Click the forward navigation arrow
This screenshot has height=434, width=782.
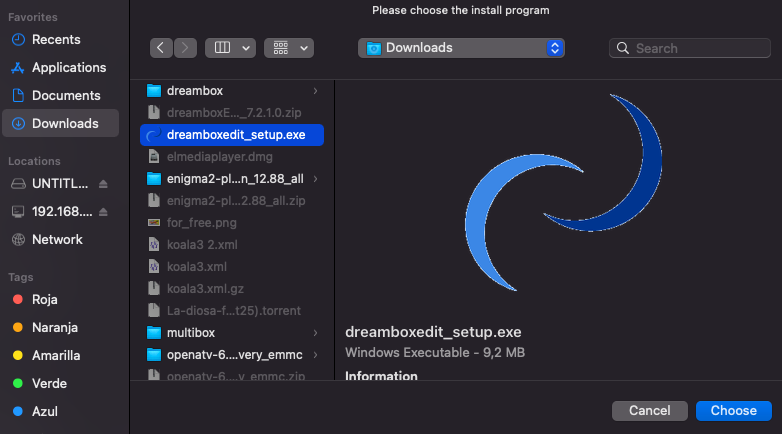click(186, 48)
